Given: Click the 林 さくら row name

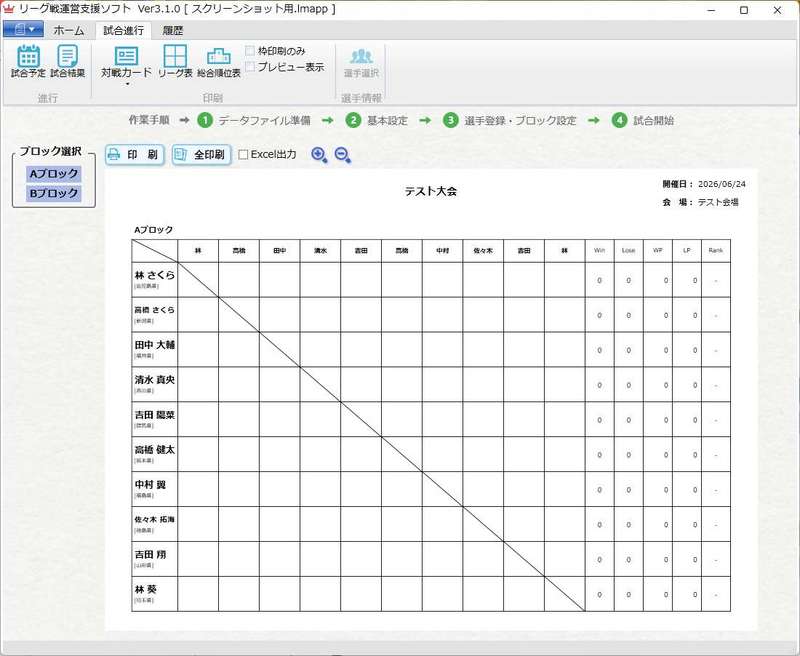Looking at the screenshot, I should pyautogui.click(x=155, y=275).
